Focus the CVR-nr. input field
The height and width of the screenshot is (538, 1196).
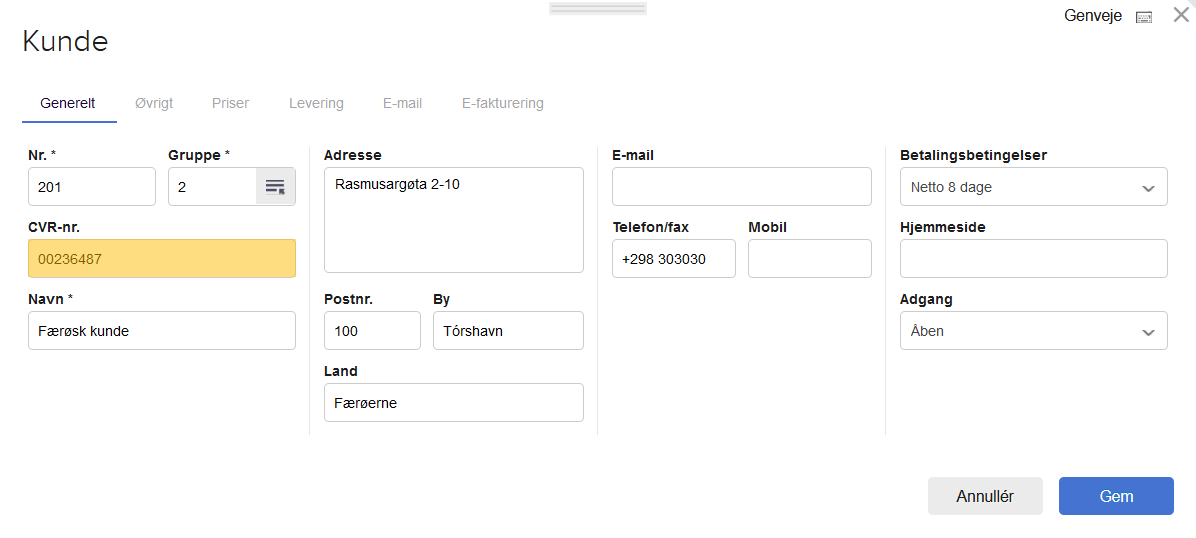pos(162,259)
